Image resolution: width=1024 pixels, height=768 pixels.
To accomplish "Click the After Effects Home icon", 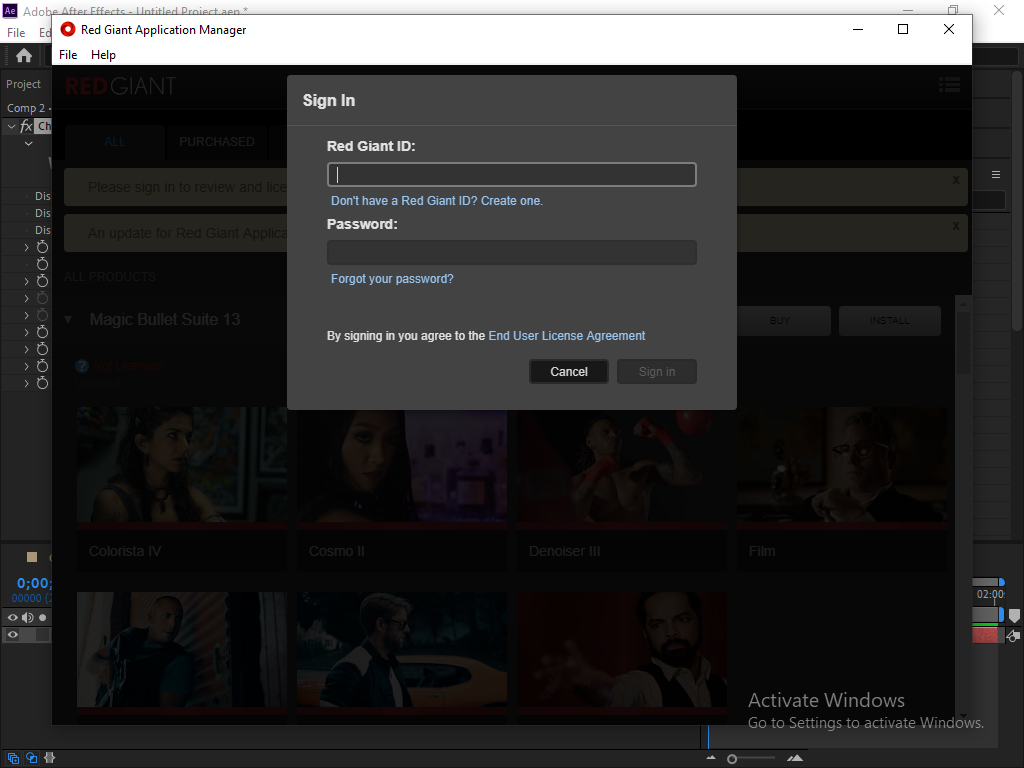I will [x=24, y=56].
